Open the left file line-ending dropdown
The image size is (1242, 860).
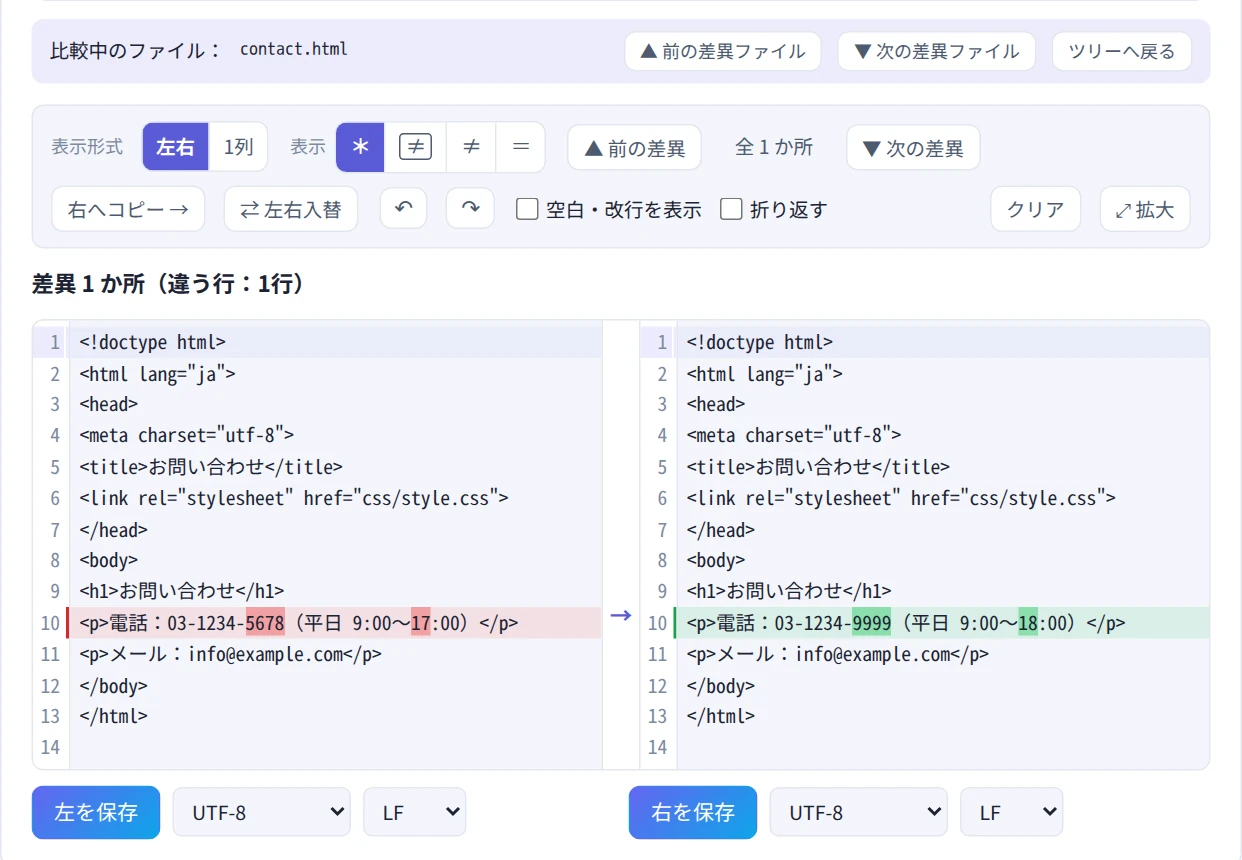pyautogui.click(x=415, y=812)
